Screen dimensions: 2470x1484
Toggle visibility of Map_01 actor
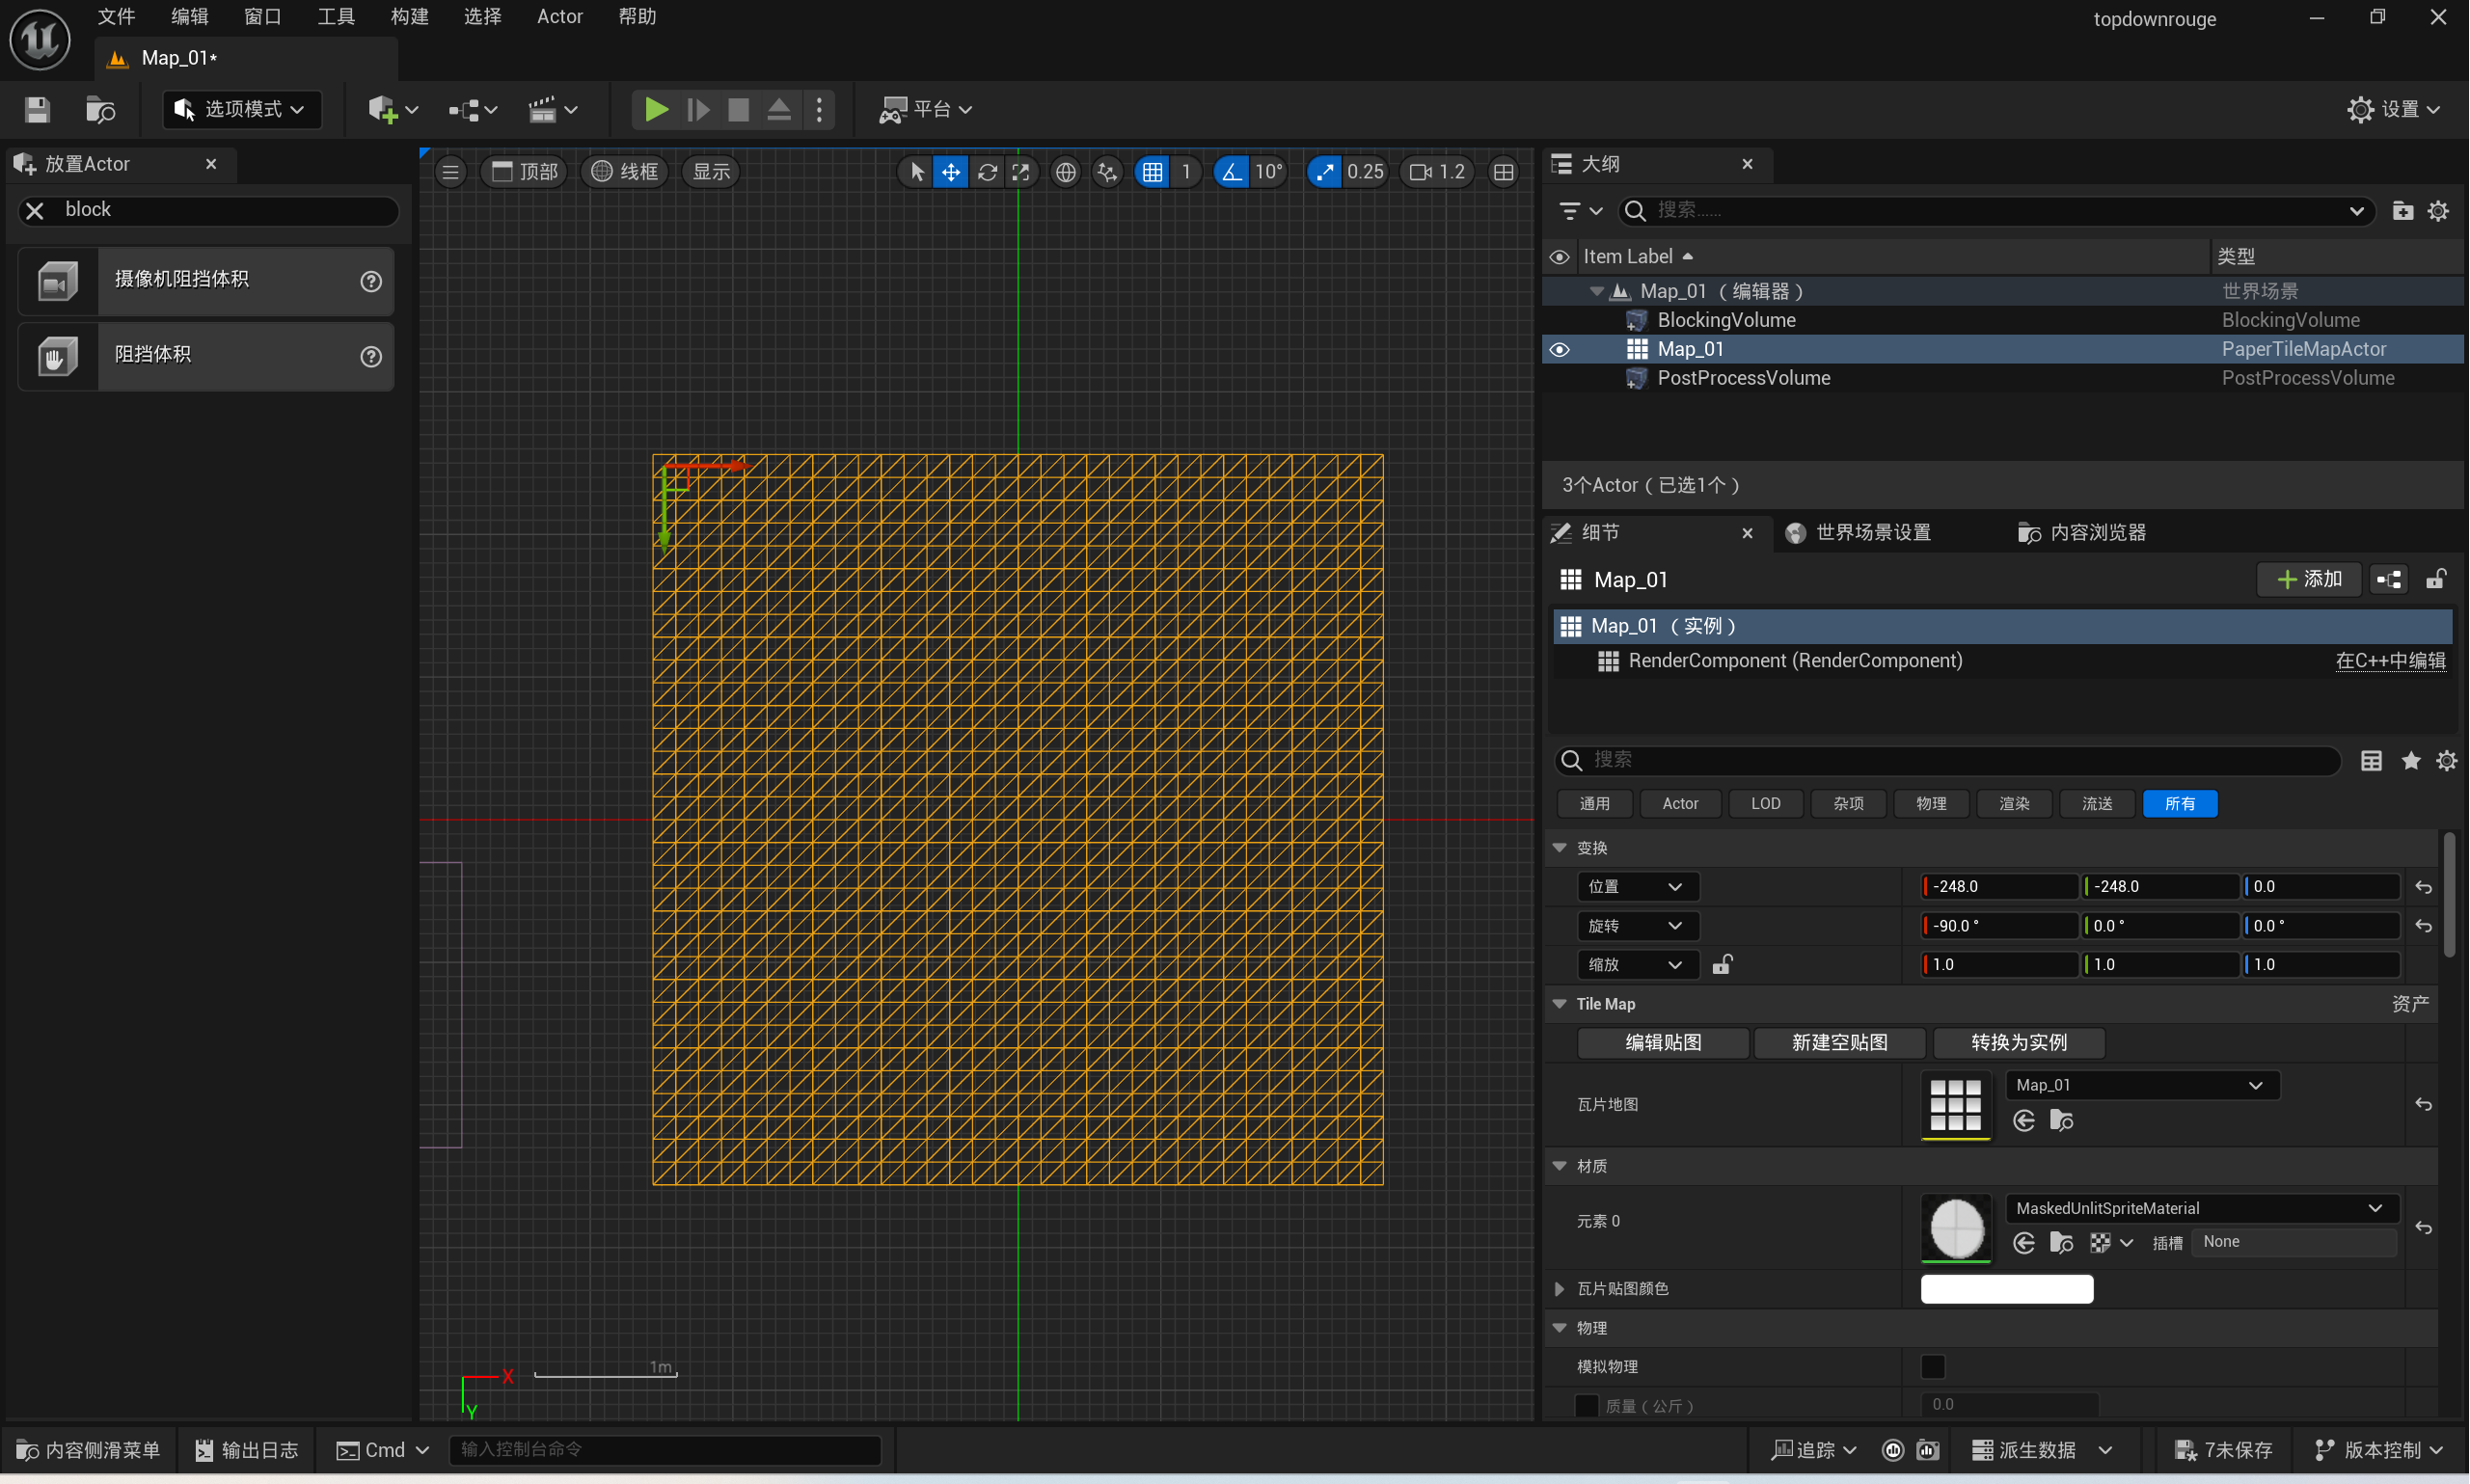(x=1559, y=349)
